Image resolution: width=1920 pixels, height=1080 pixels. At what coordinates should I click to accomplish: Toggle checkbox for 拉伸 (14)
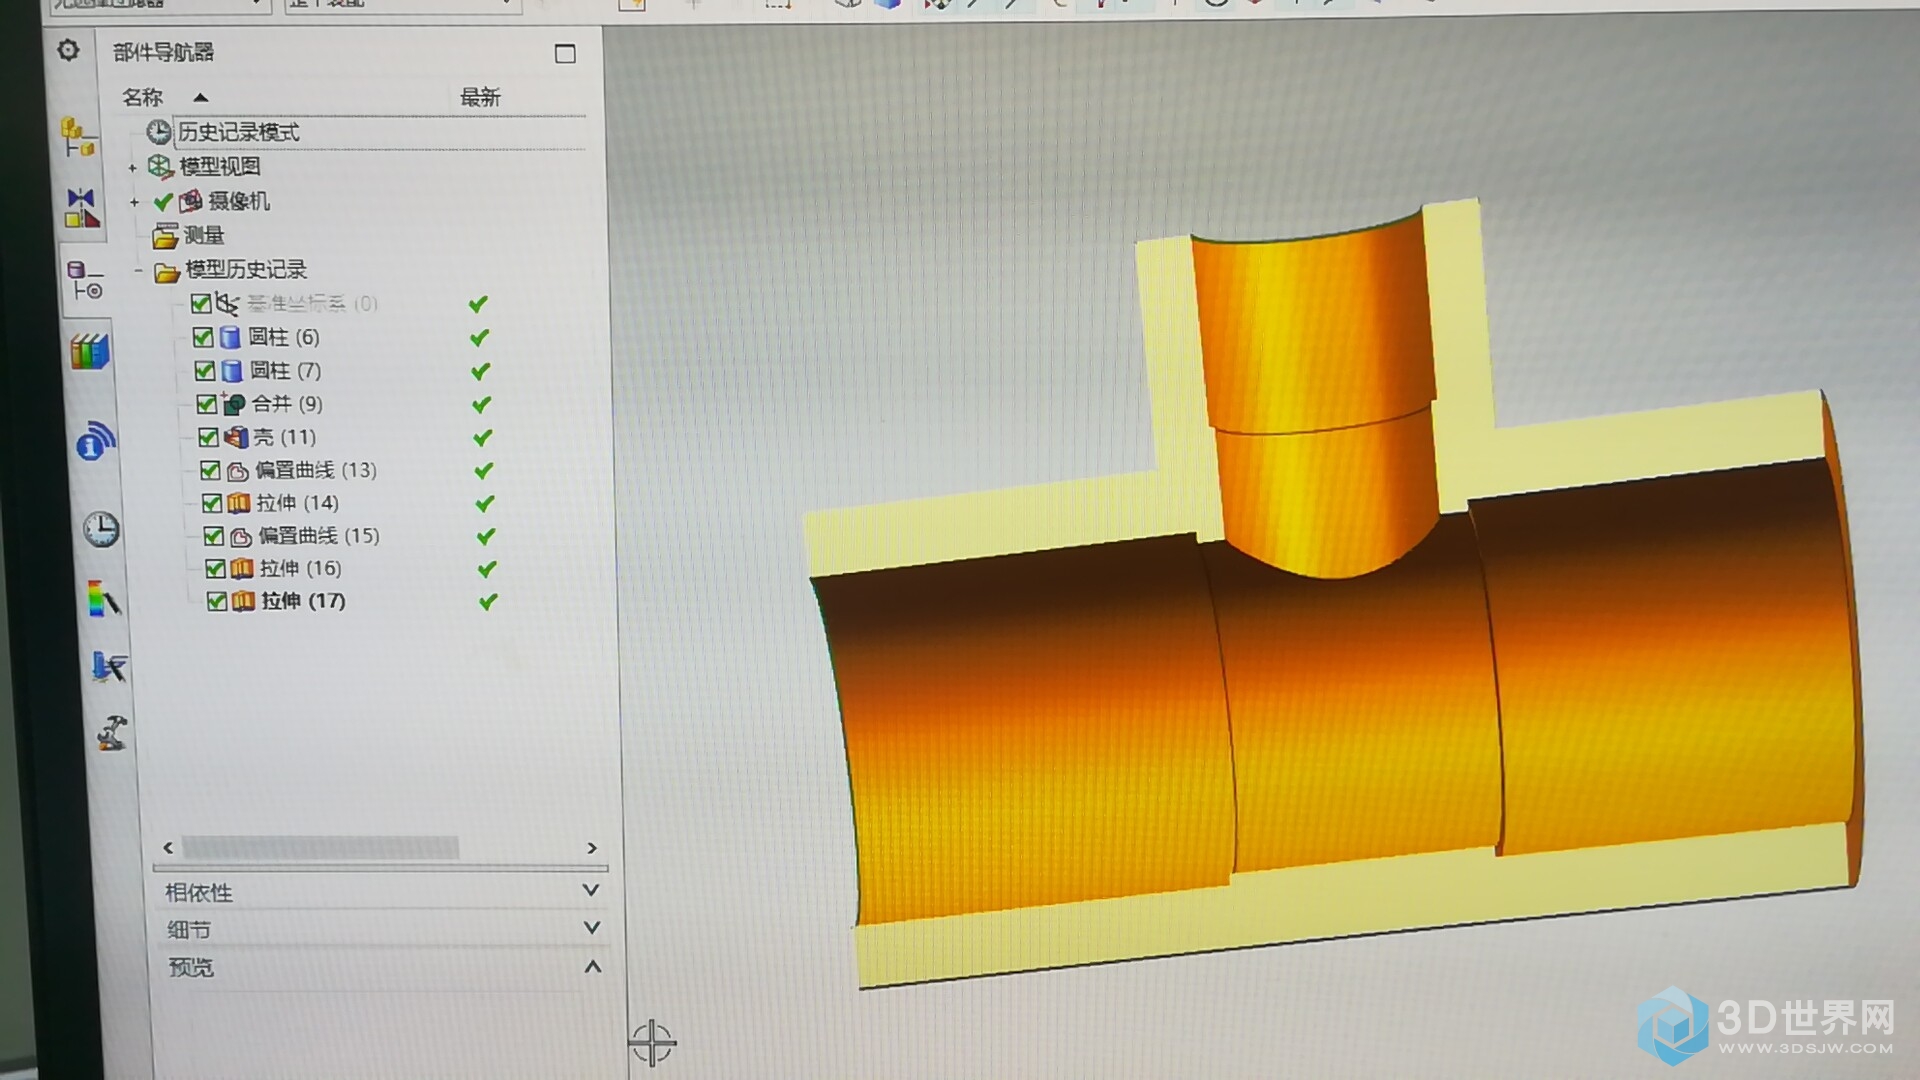coord(212,503)
